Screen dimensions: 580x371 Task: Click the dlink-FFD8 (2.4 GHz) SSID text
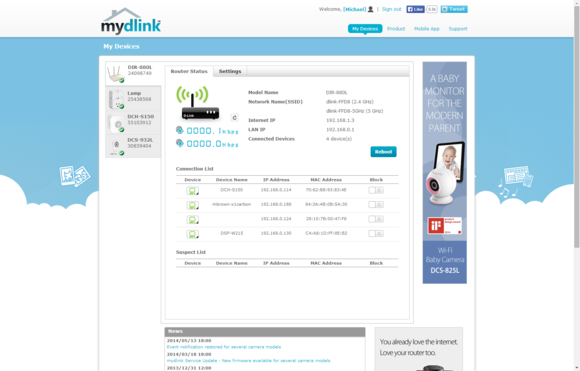[350, 102]
